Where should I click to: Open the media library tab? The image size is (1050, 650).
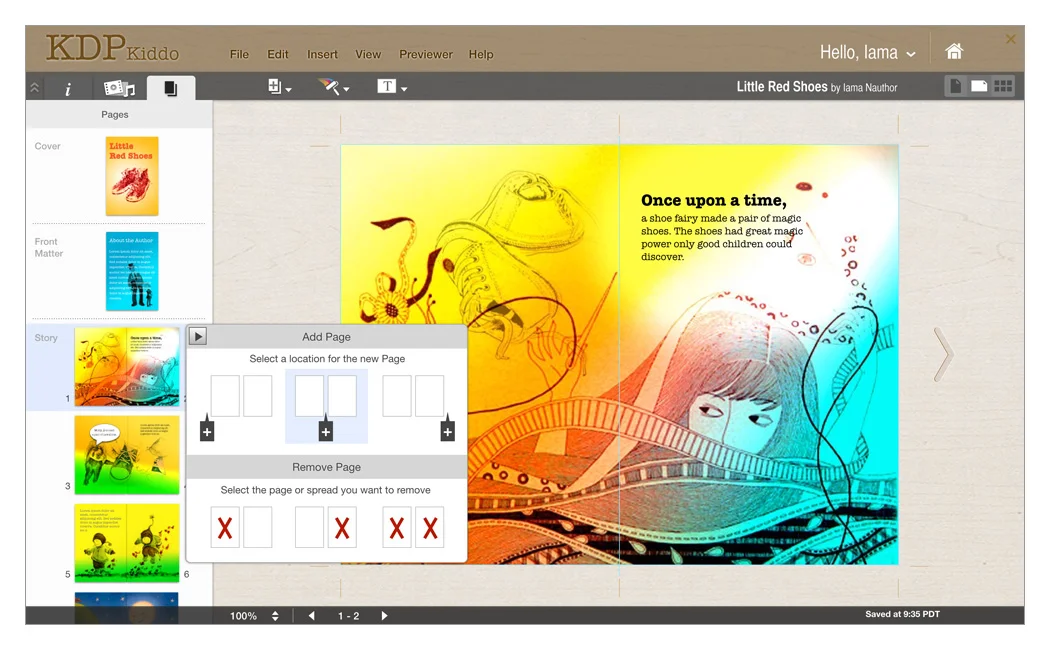pos(119,89)
